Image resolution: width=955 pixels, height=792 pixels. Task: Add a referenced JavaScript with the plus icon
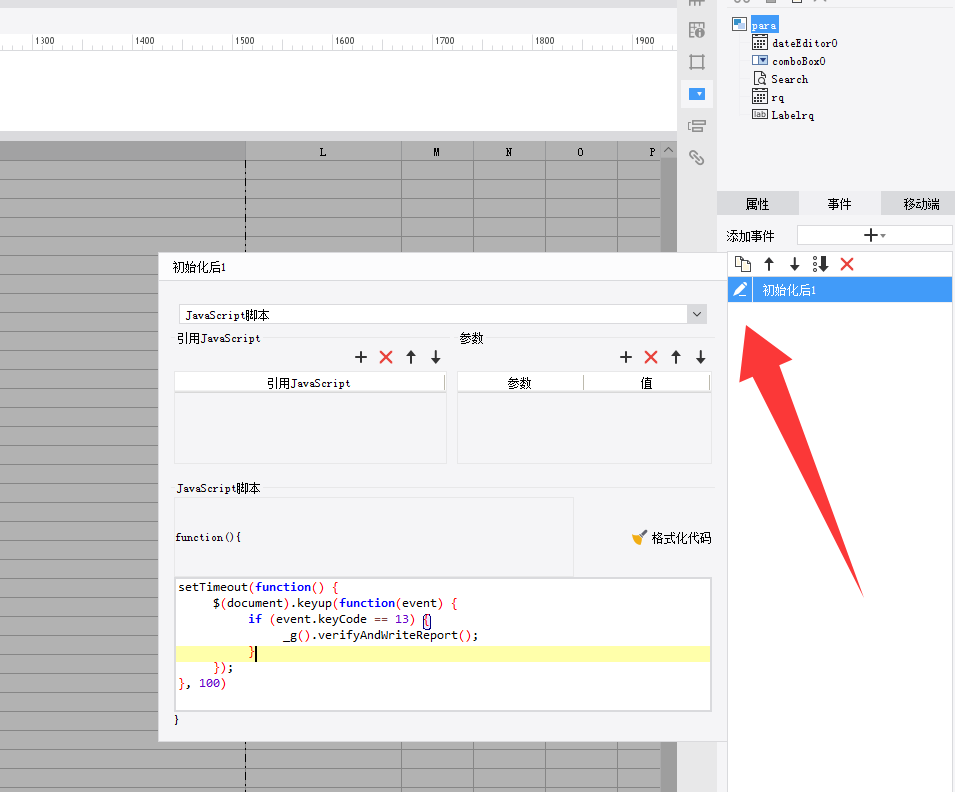[361, 357]
